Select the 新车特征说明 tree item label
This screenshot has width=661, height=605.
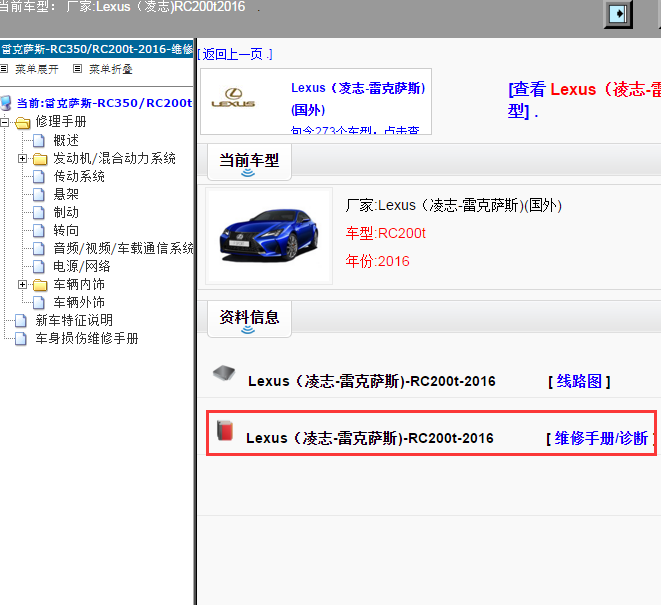tap(74, 320)
